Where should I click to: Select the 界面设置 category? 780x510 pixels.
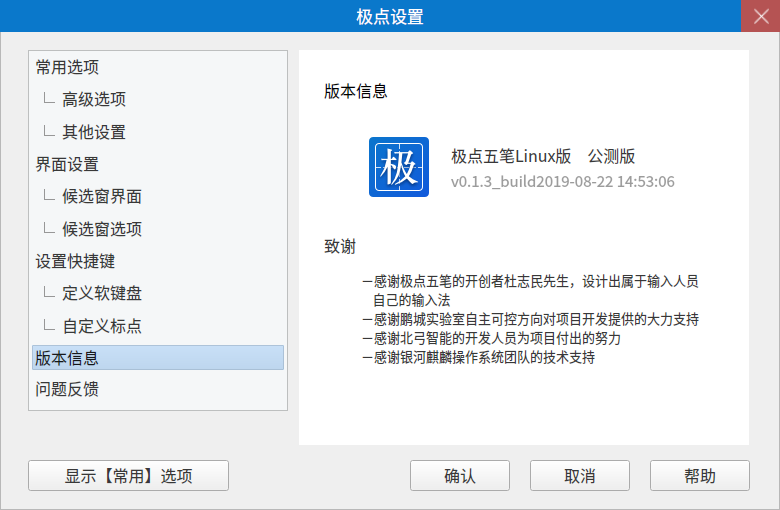pos(67,164)
